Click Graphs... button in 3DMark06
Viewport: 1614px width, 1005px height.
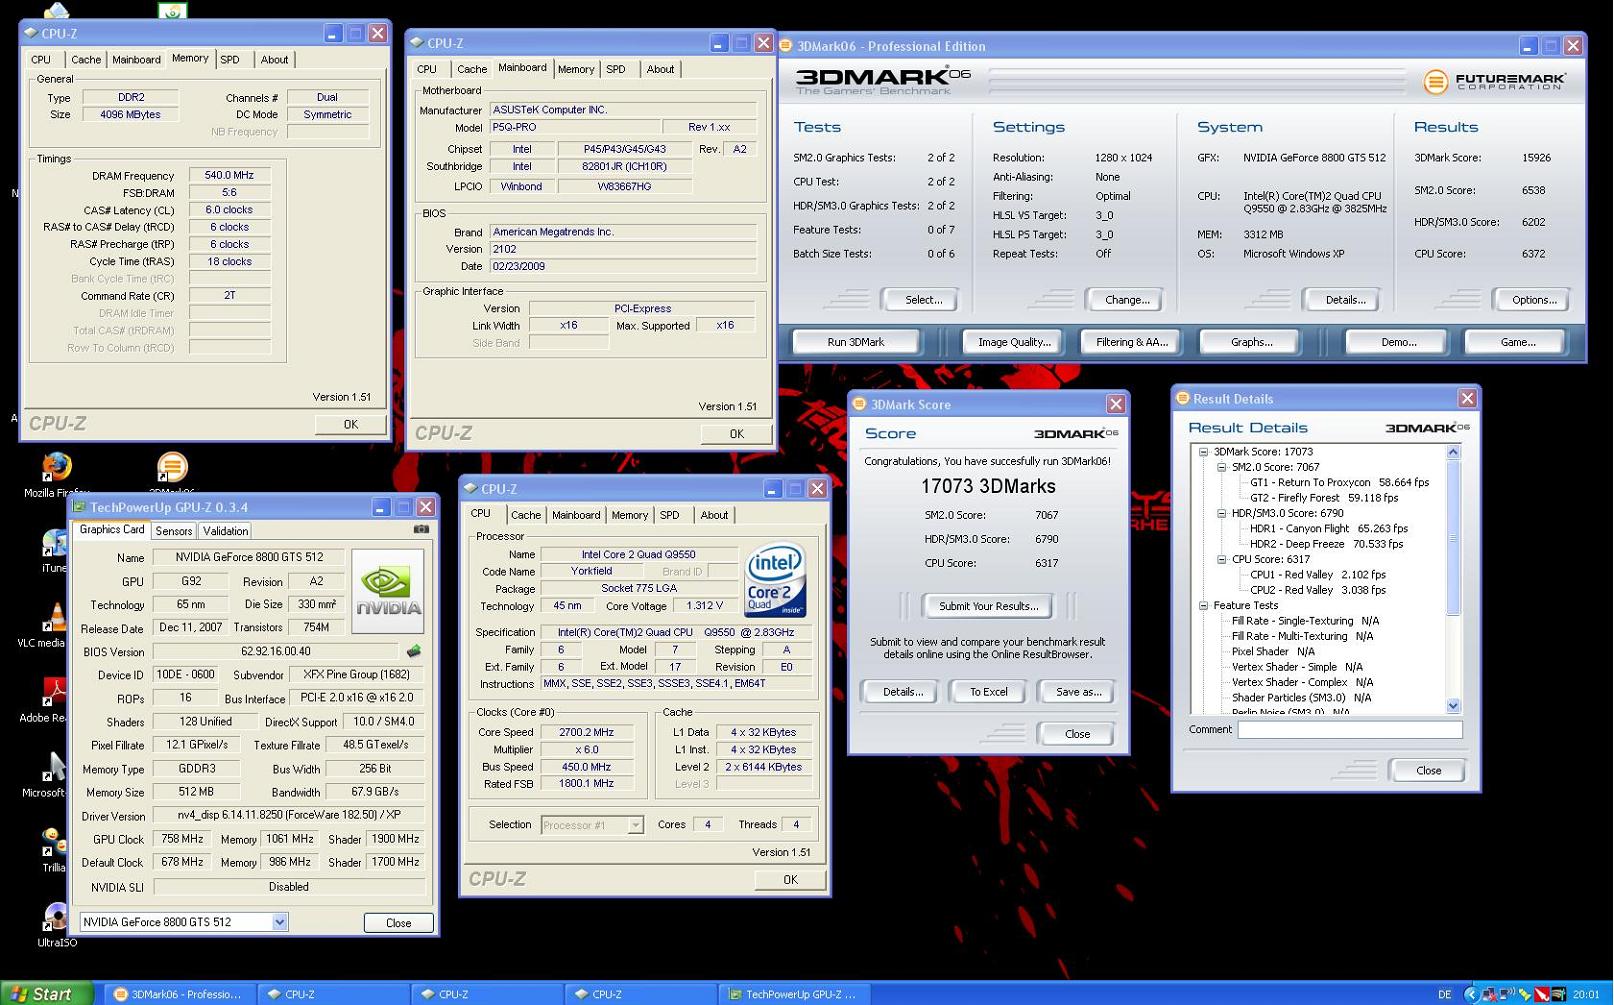tap(1251, 342)
